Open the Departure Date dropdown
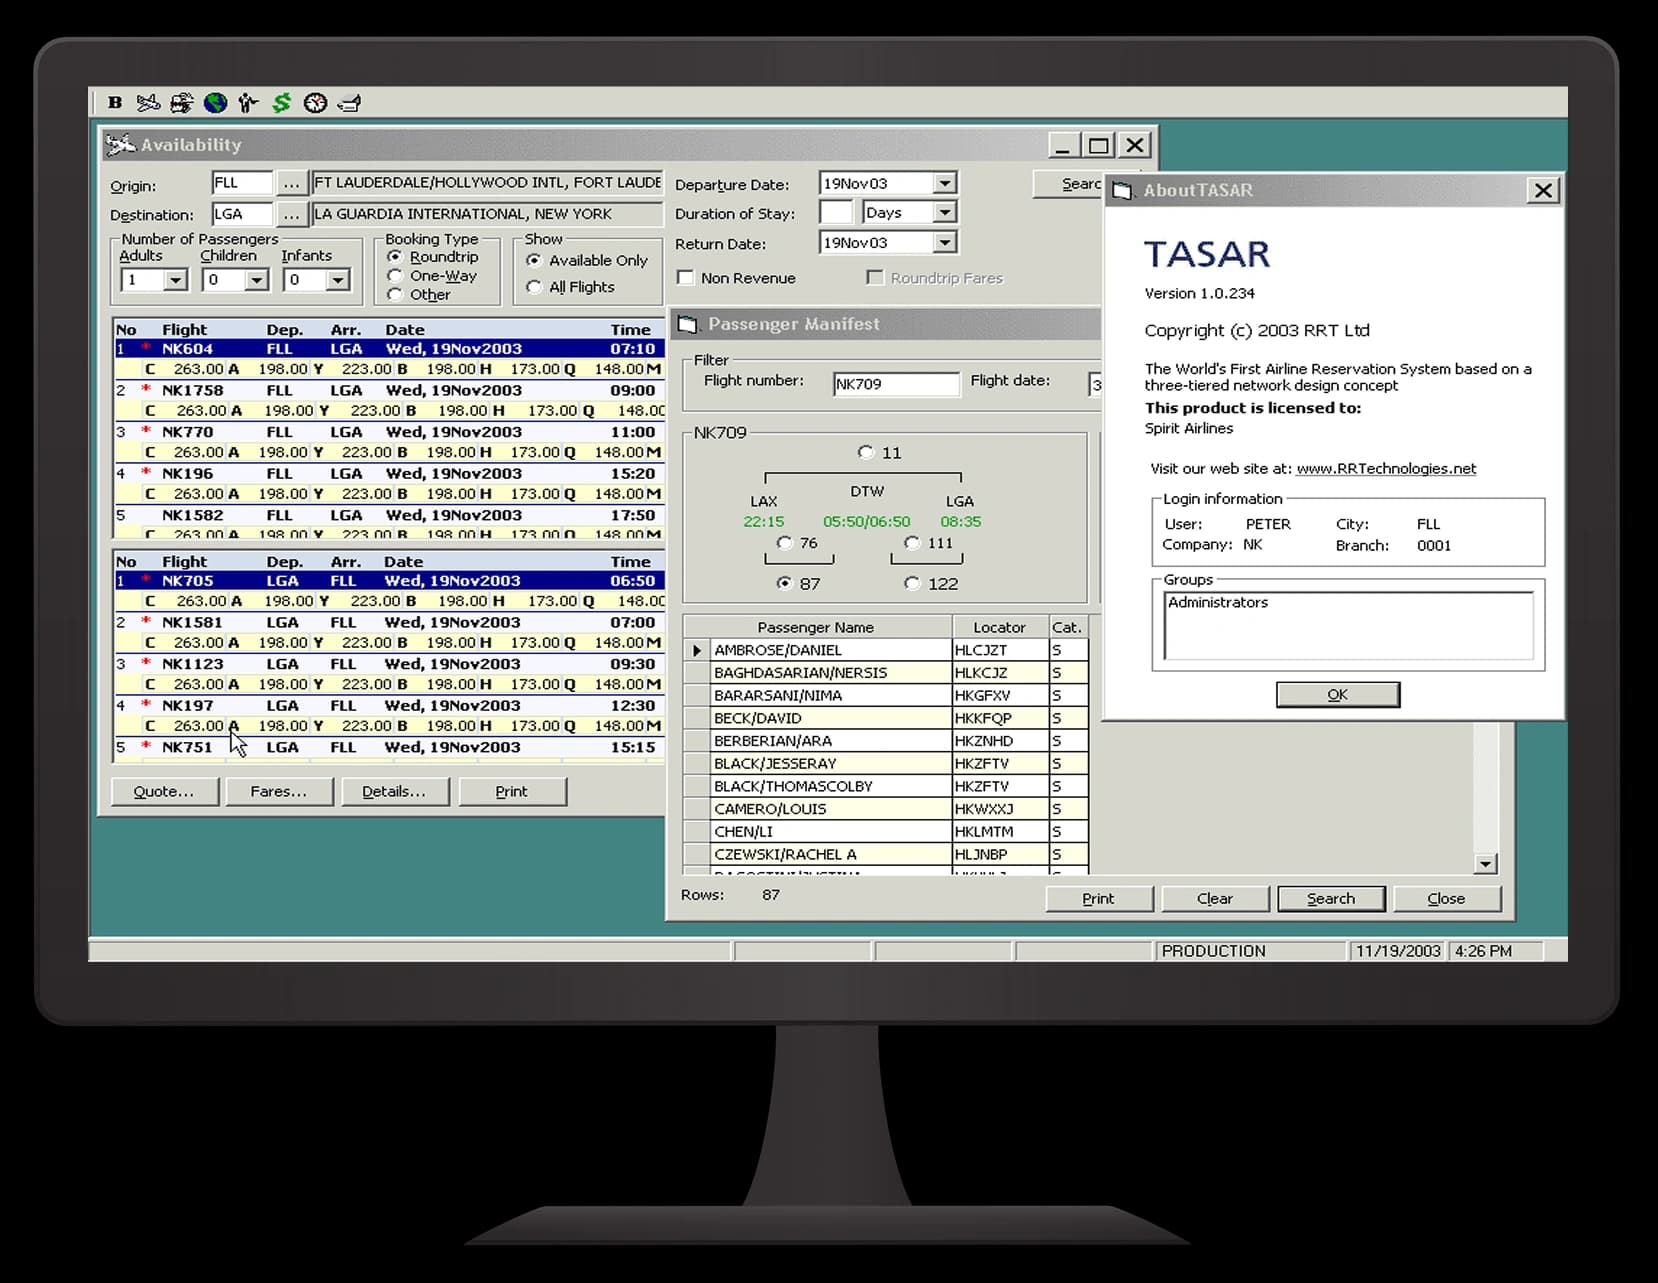Screen dimensions: 1658x1283 tap(944, 184)
